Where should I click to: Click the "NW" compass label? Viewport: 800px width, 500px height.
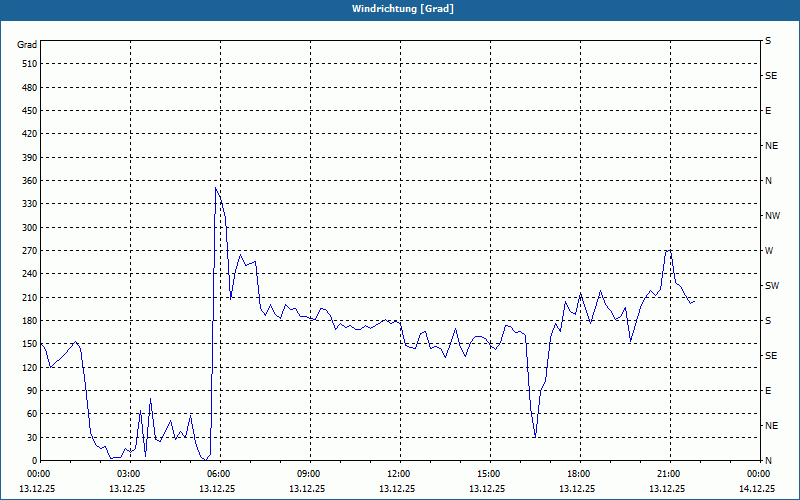point(772,216)
